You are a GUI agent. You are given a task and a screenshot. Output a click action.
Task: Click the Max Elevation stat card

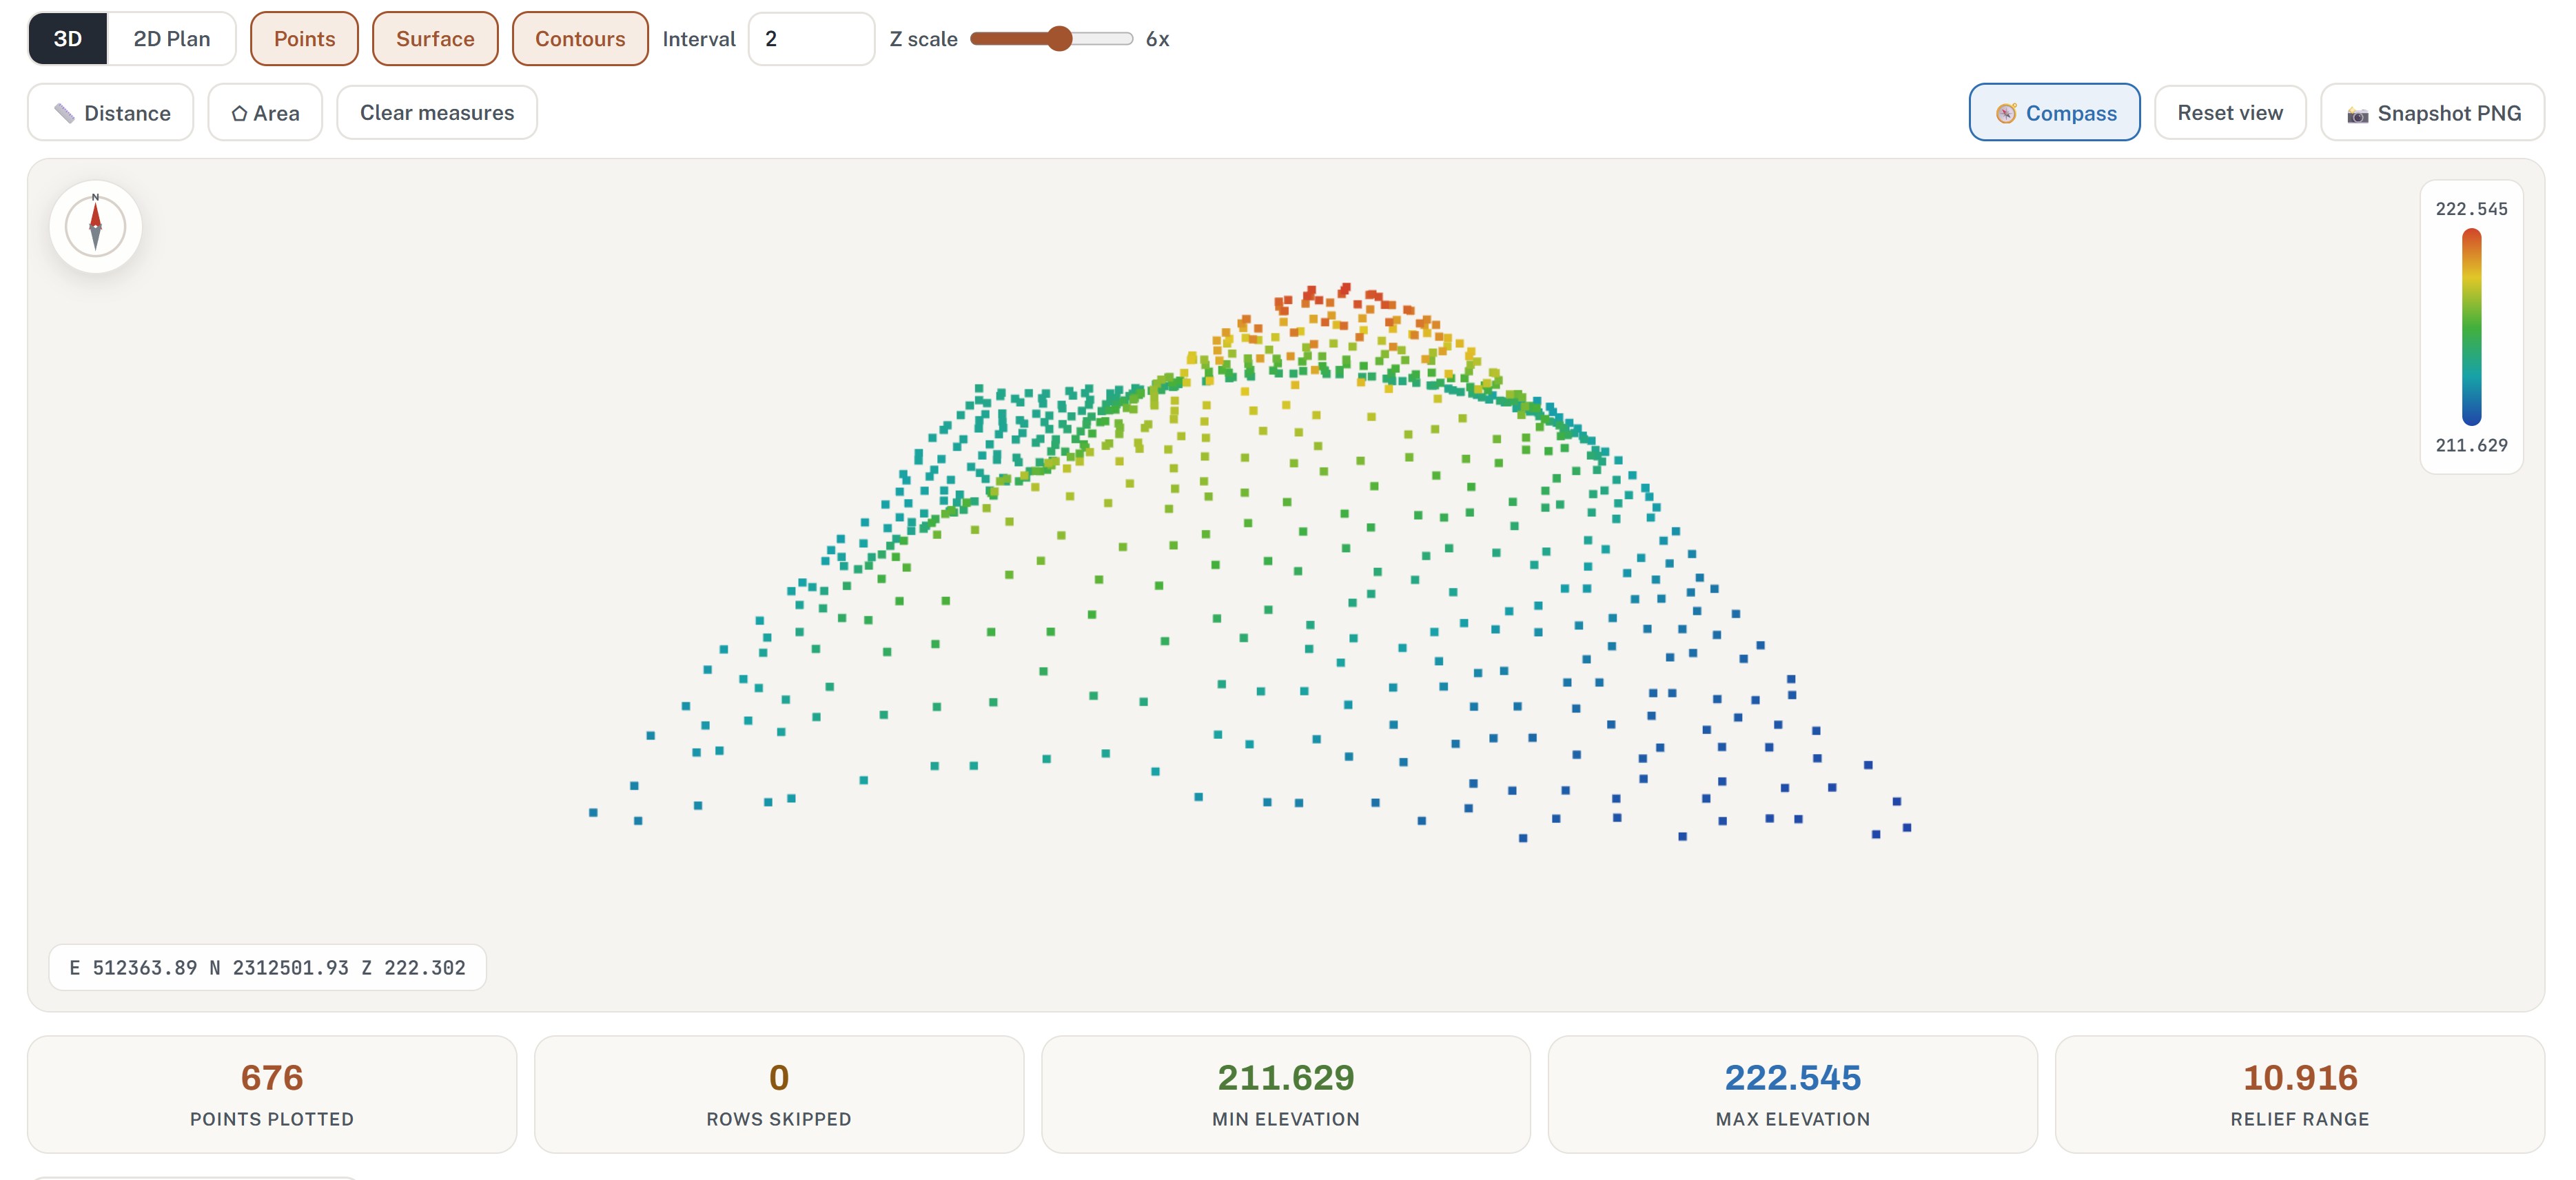click(x=1792, y=1094)
